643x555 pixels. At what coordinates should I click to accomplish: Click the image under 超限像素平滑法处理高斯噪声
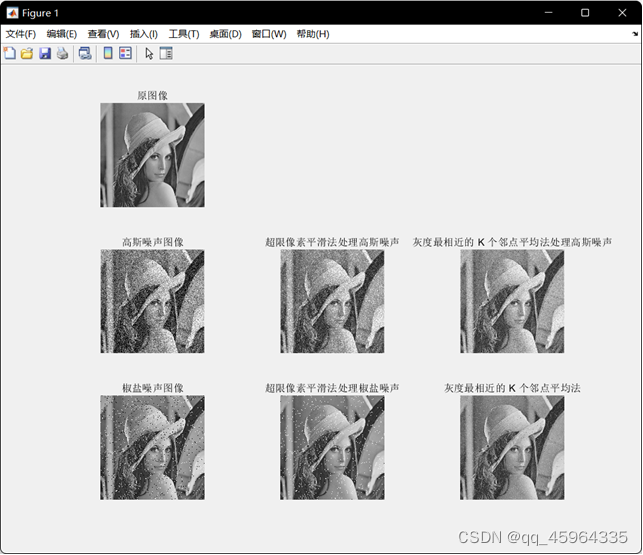(x=332, y=301)
